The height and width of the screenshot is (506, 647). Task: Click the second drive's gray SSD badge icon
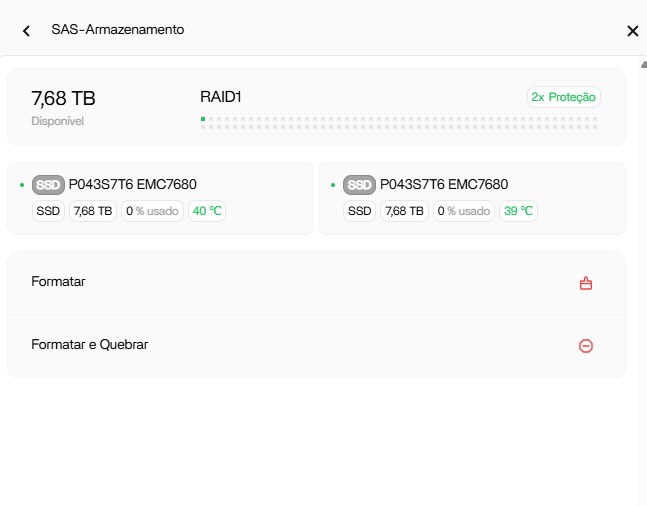(359, 185)
